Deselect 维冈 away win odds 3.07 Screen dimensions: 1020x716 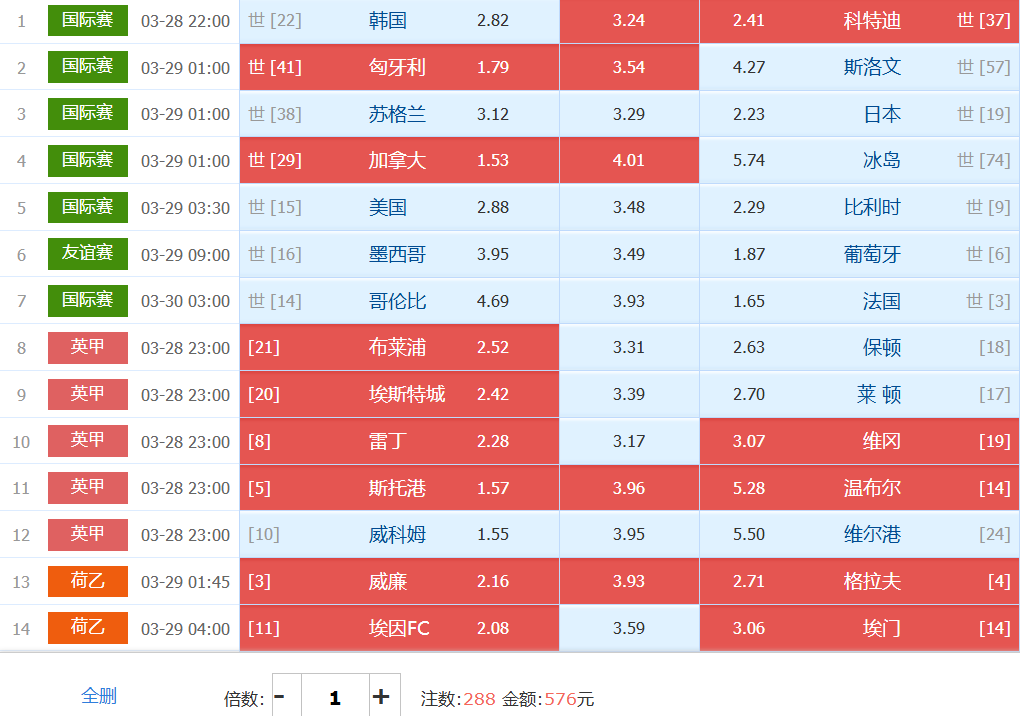pos(859,441)
